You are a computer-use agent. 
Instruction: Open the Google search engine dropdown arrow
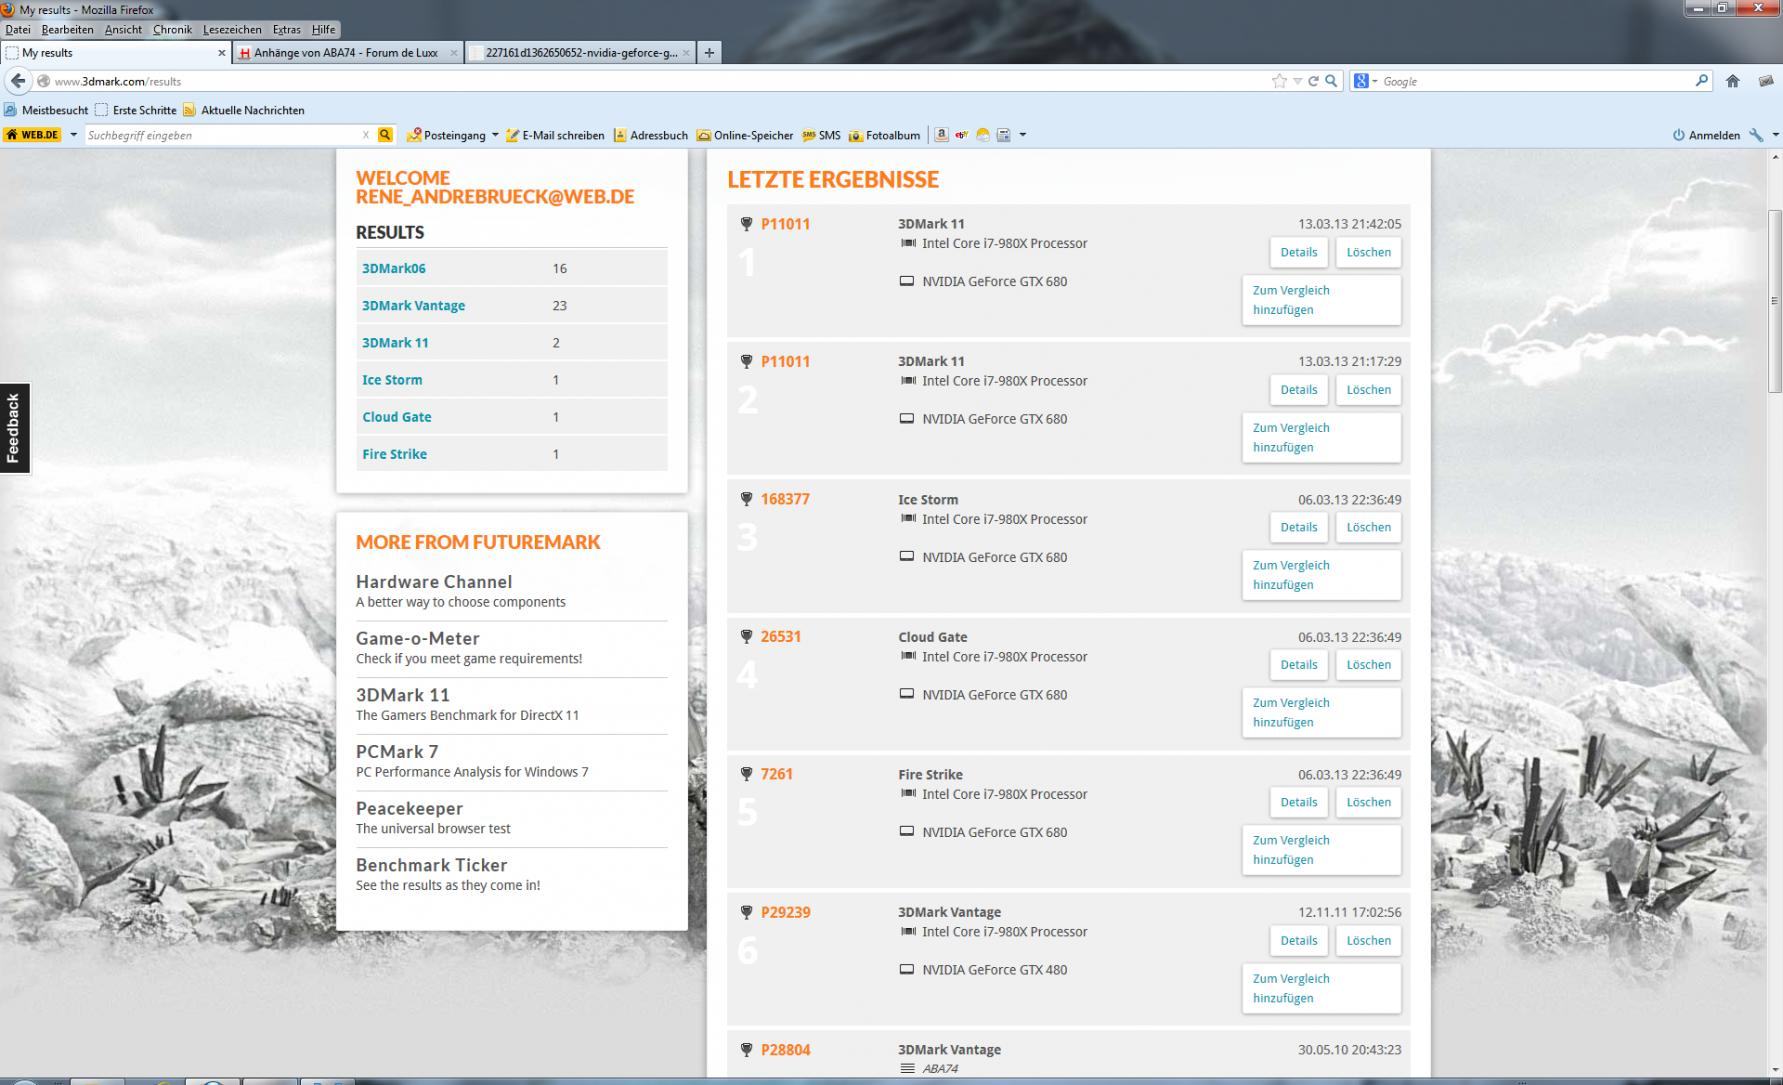[x=1374, y=81]
